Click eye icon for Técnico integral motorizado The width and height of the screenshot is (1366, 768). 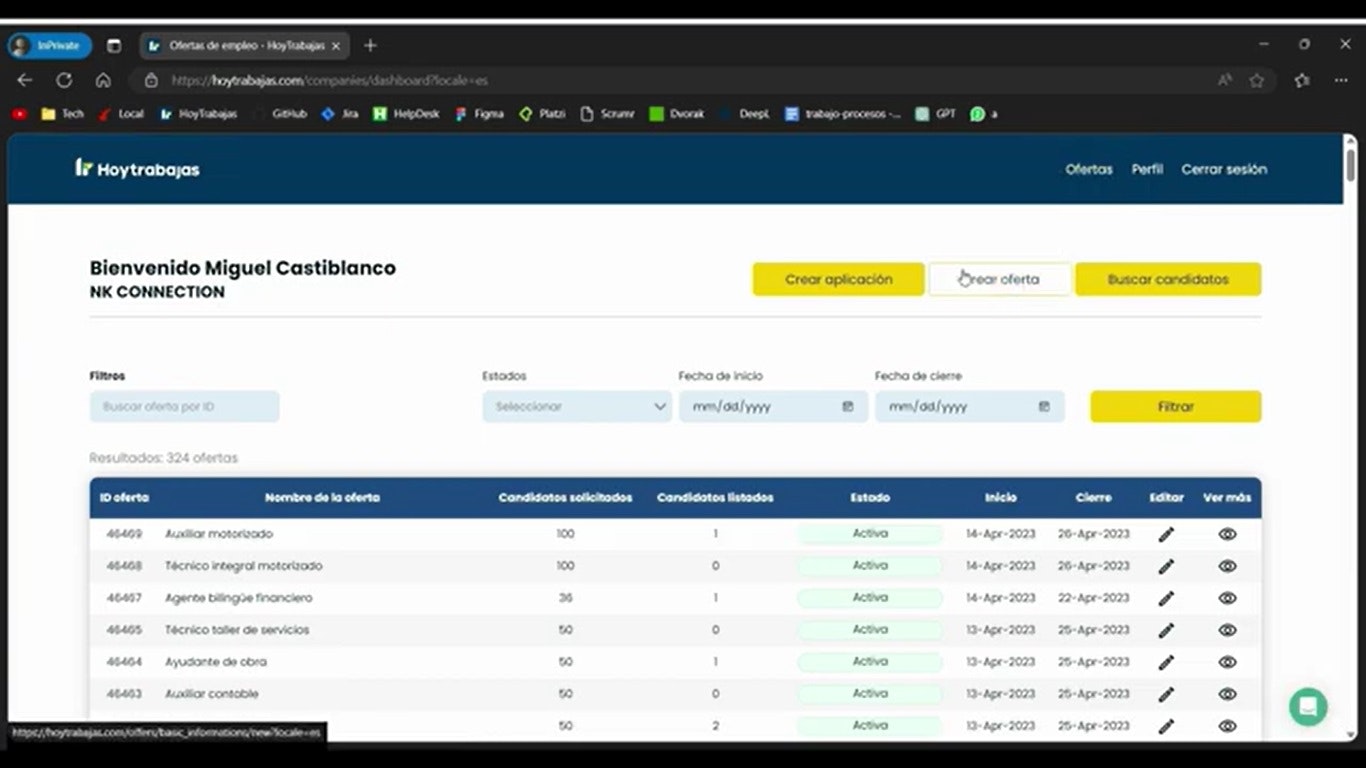(x=1228, y=566)
